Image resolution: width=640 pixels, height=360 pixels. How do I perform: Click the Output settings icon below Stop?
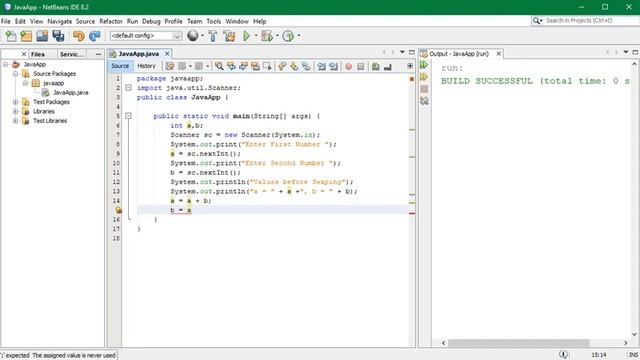point(424,100)
